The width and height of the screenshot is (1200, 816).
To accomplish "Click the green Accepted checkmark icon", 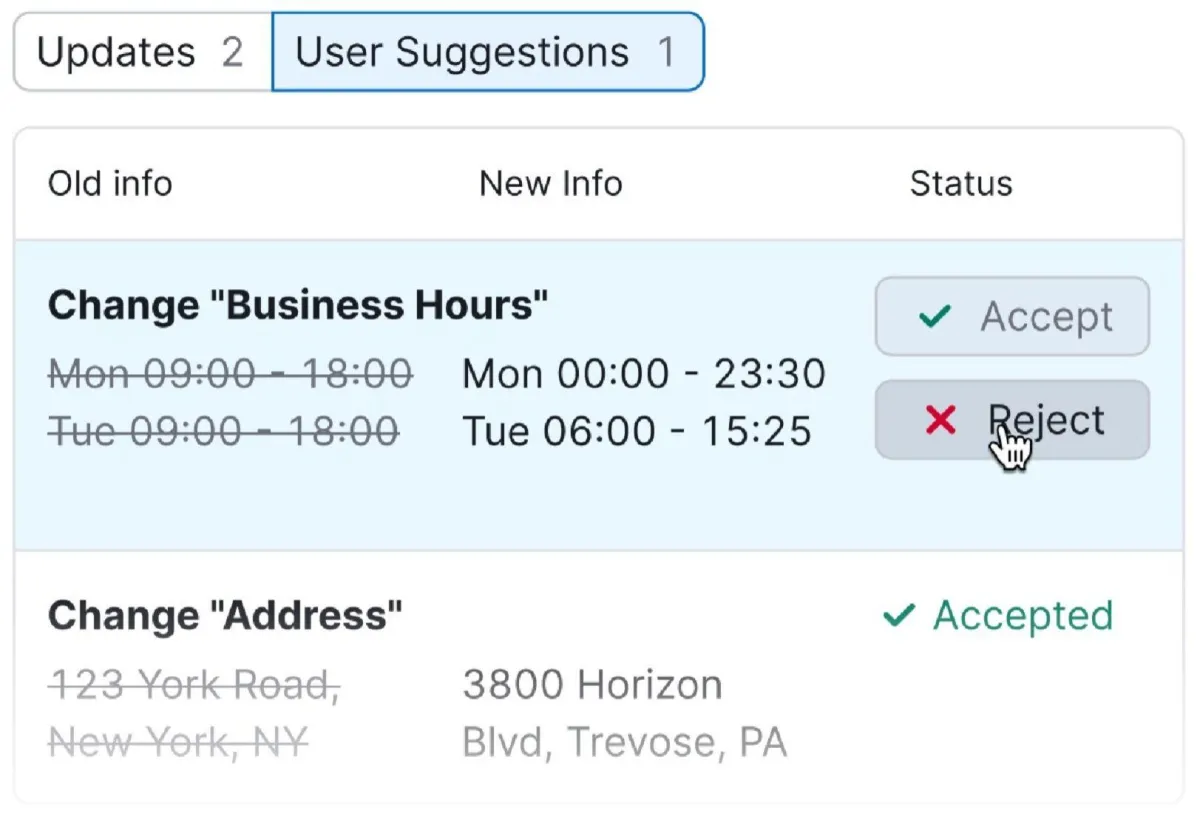I will (898, 616).
